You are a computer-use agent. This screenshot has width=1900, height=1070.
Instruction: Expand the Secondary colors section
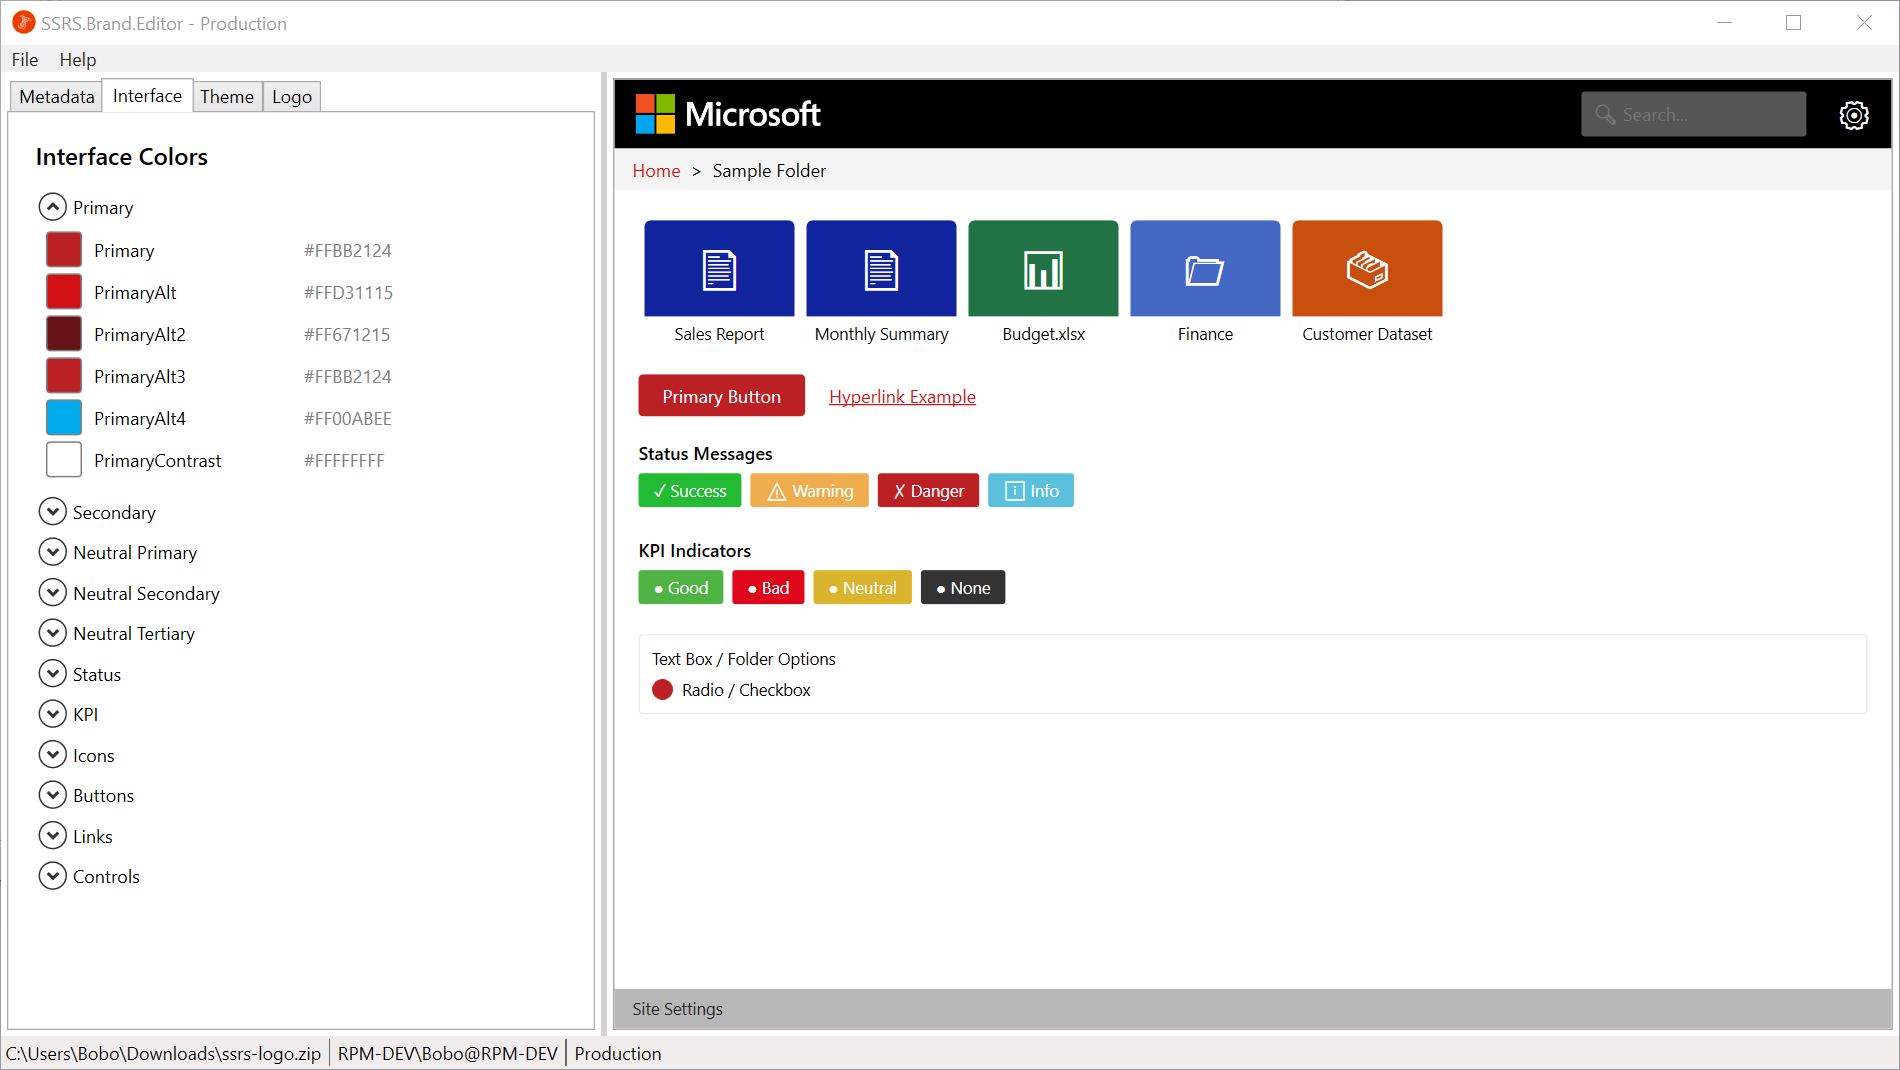tap(52, 512)
